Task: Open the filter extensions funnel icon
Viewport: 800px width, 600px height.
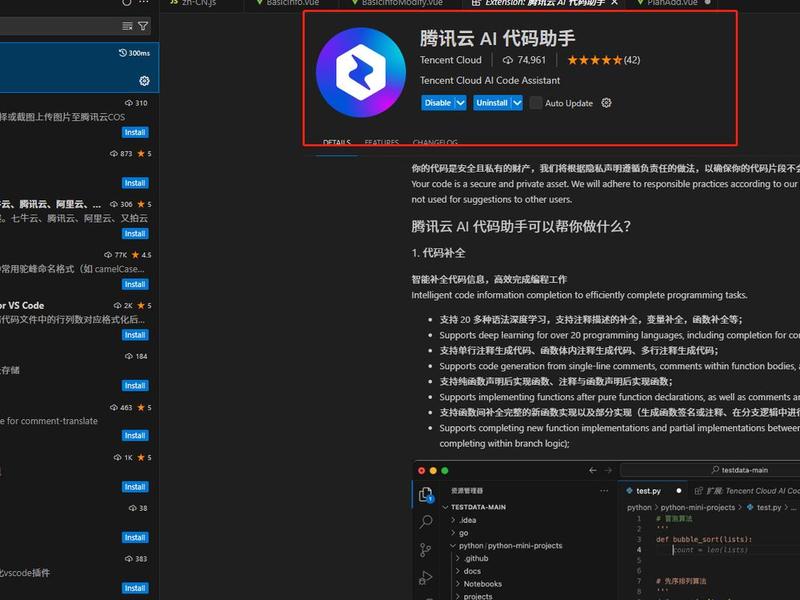Action: pos(143,26)
